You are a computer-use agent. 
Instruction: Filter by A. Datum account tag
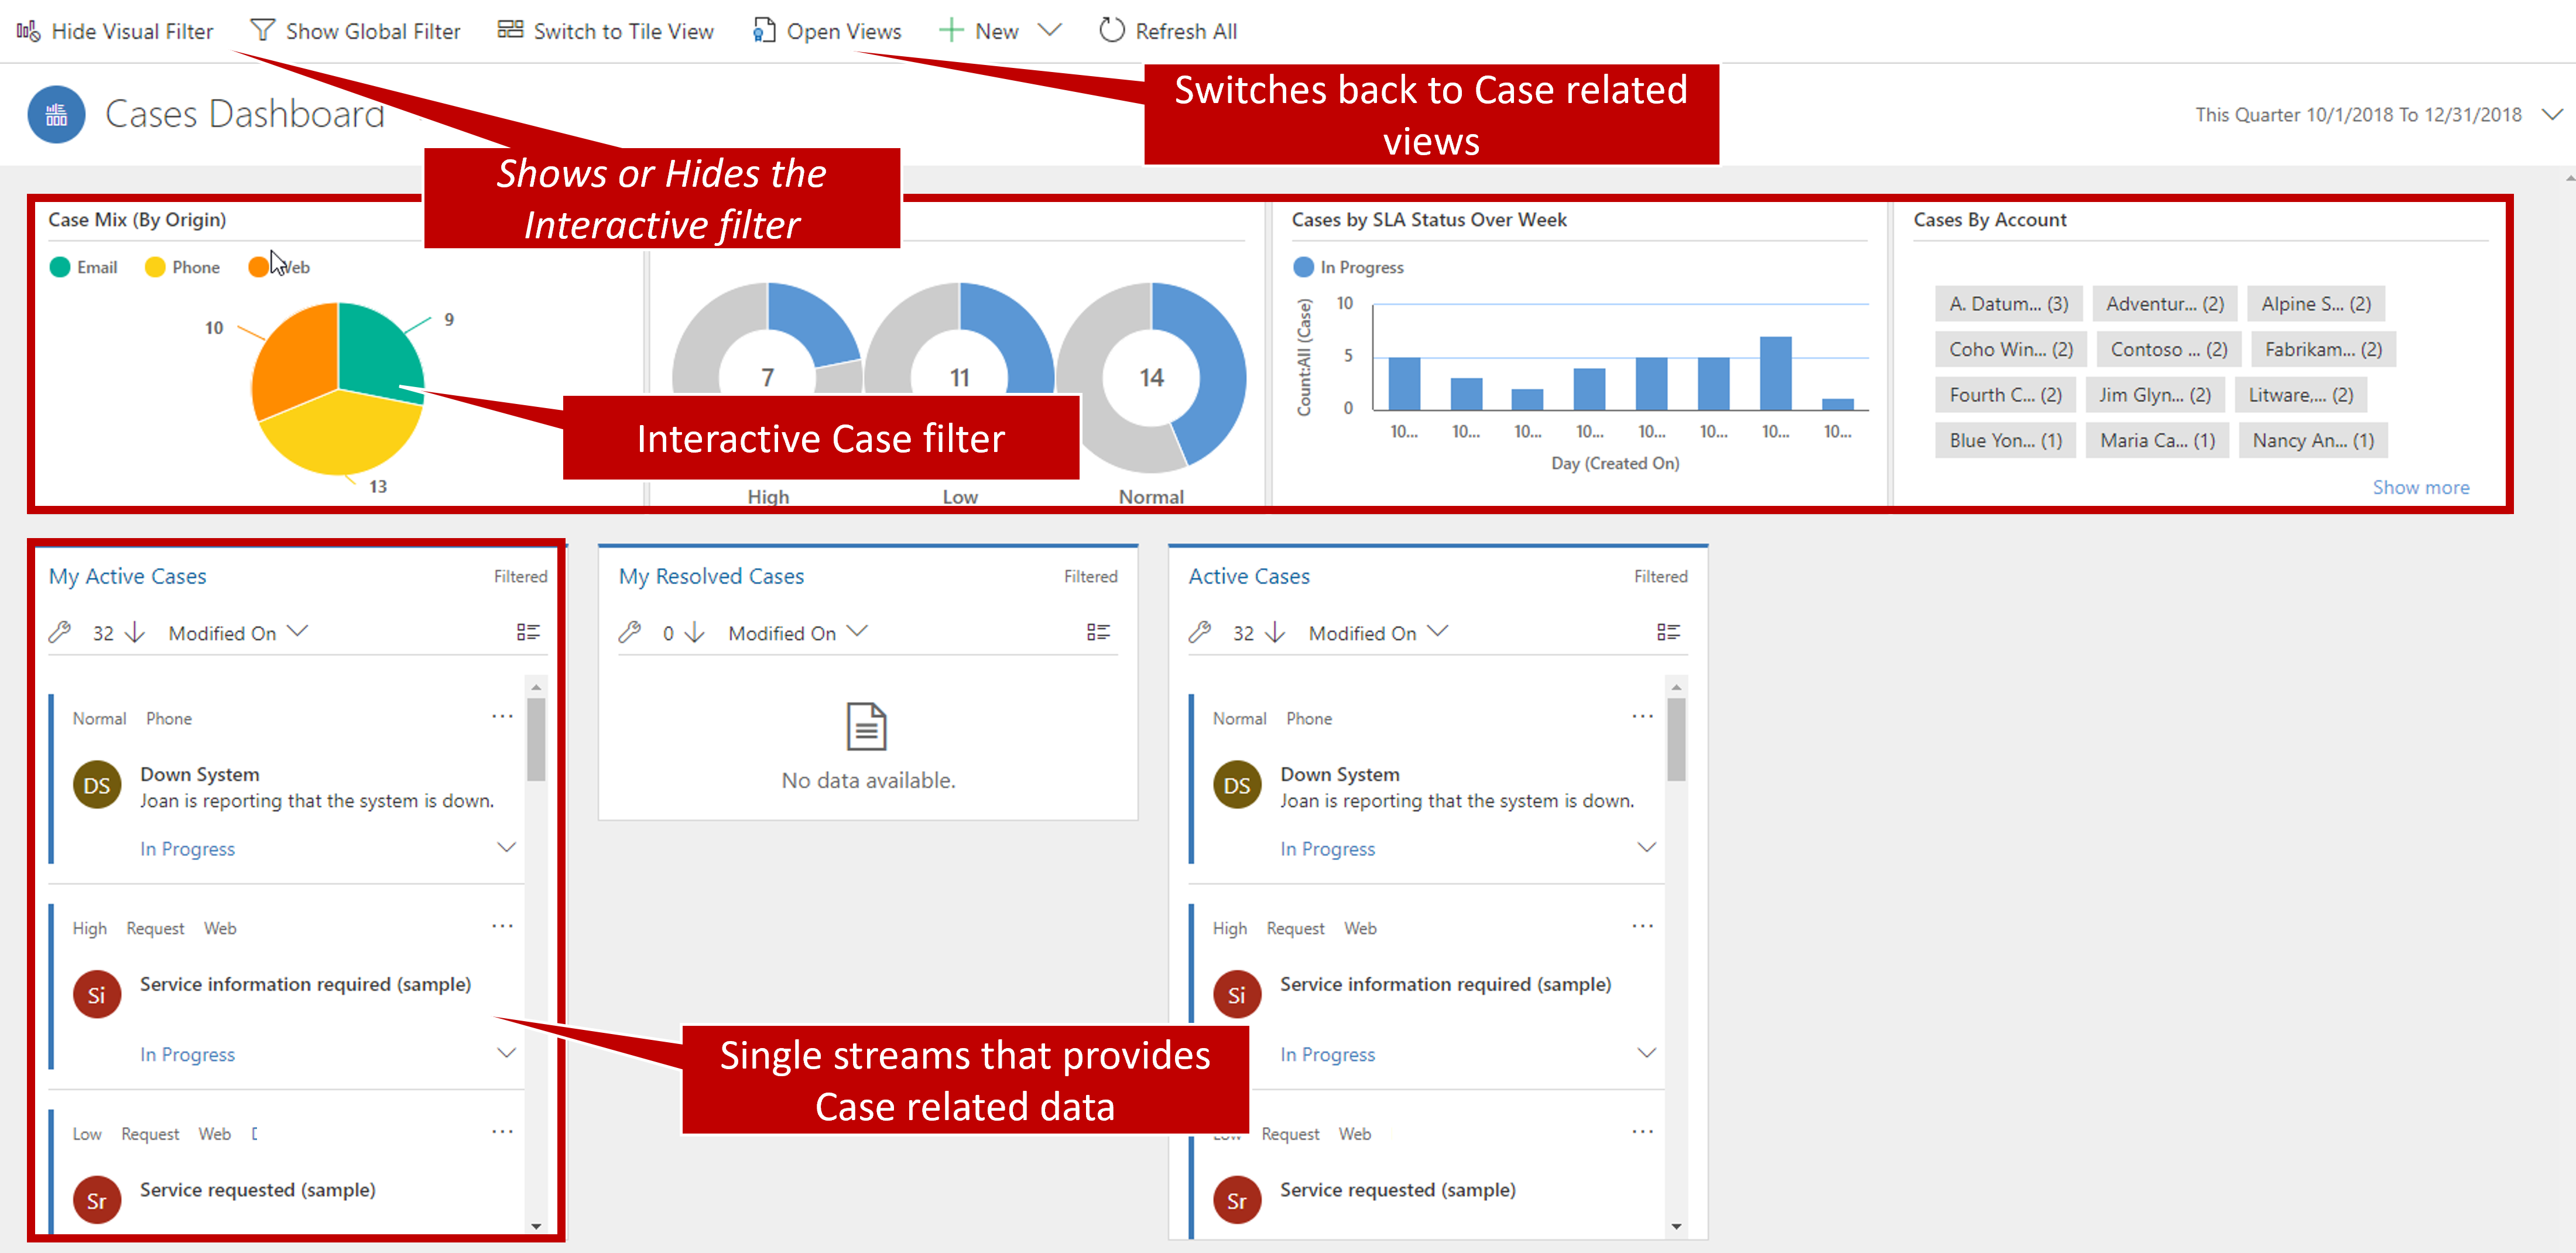point(2008,304)
